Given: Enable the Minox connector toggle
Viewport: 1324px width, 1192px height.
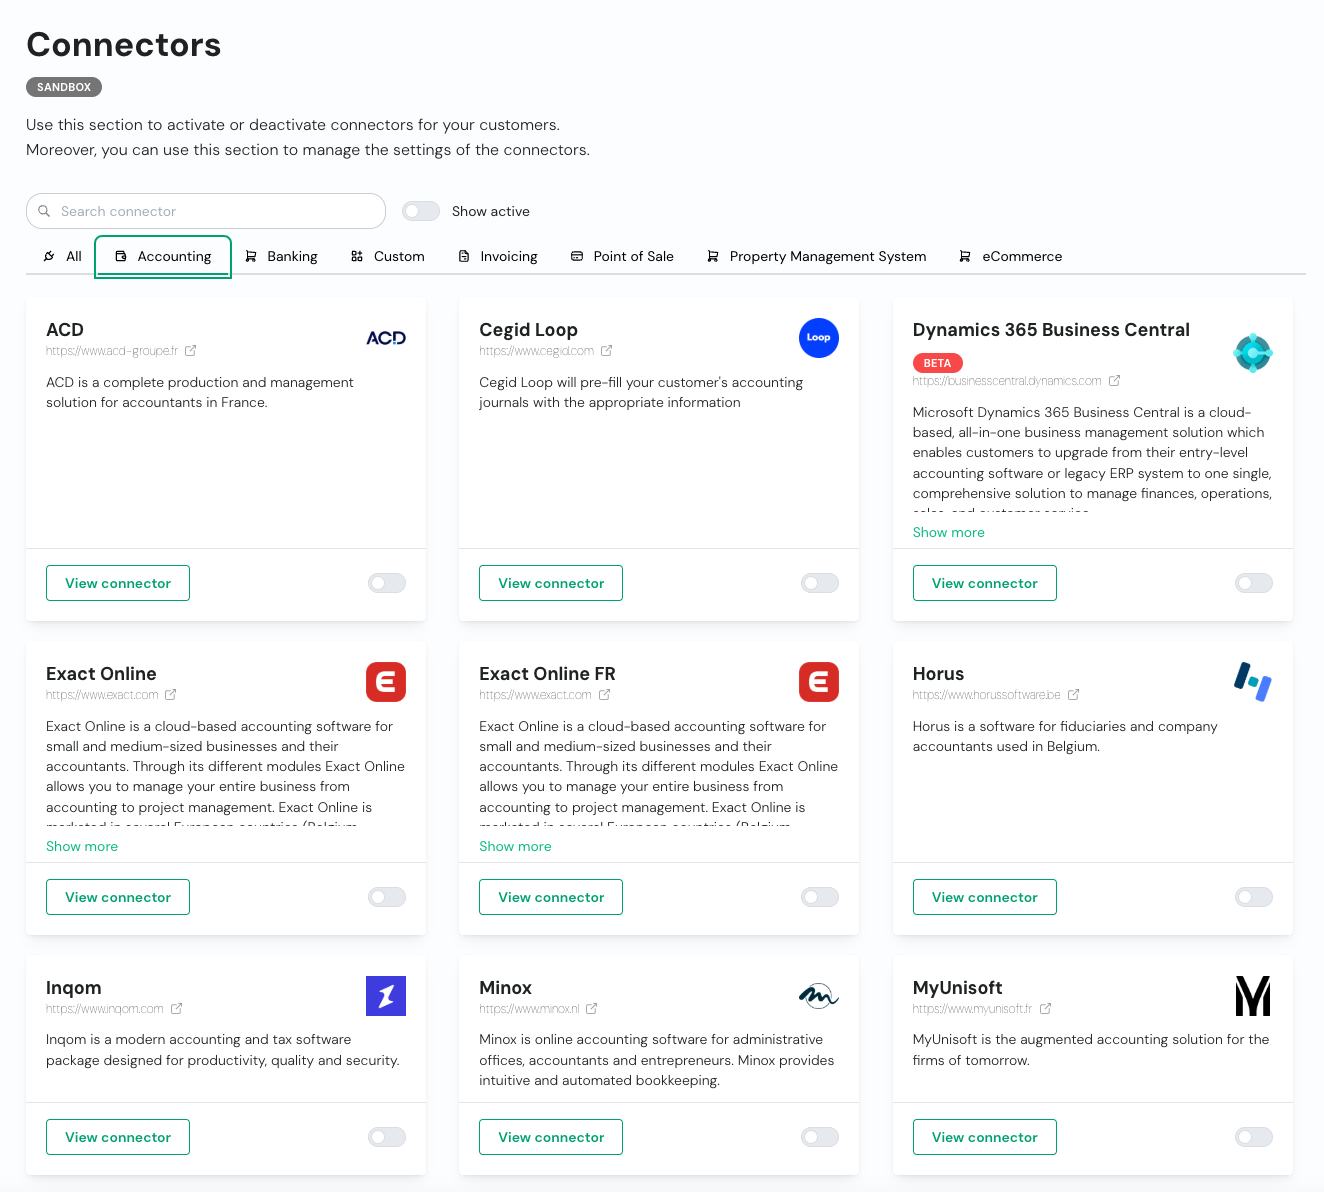Looking at the screenshot, I should 820,1137.
